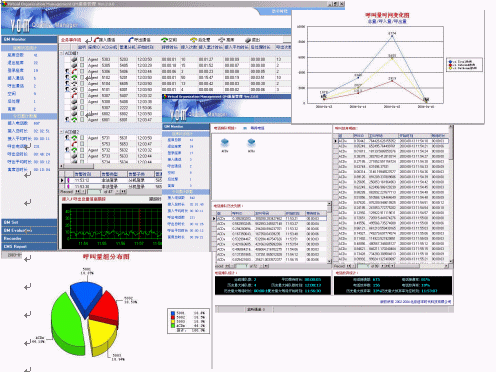The width and height of the screenshot is (496, 372).
Task: Select the second blue ACD queue icon
Action: click(251, 143)
